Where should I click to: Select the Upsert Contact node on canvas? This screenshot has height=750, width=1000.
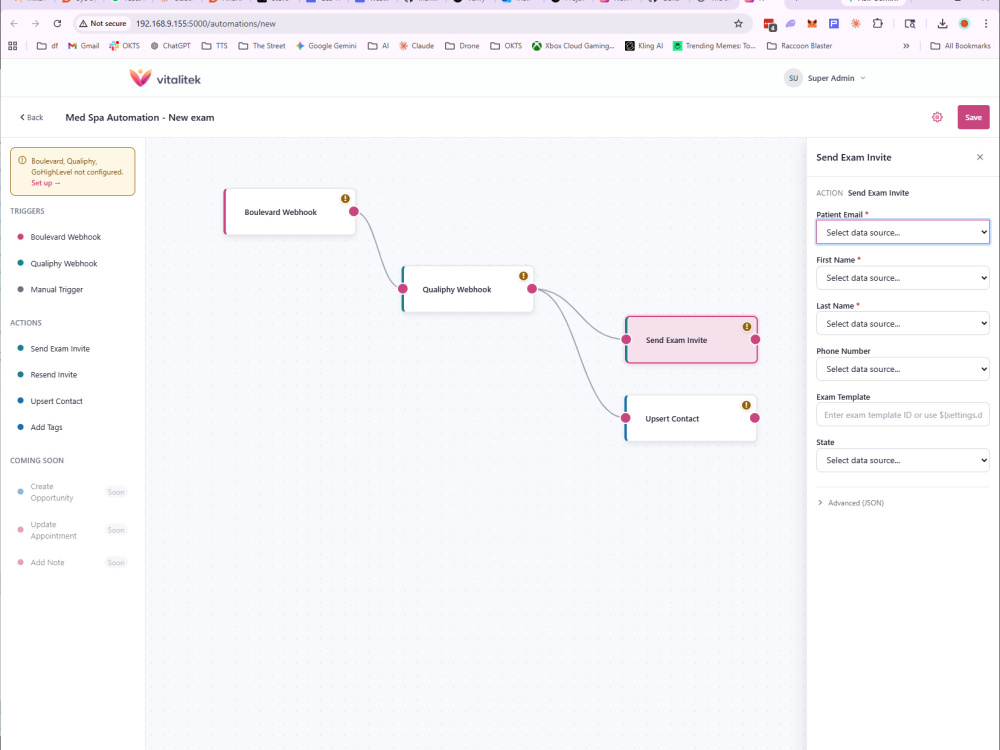point(691,418)
